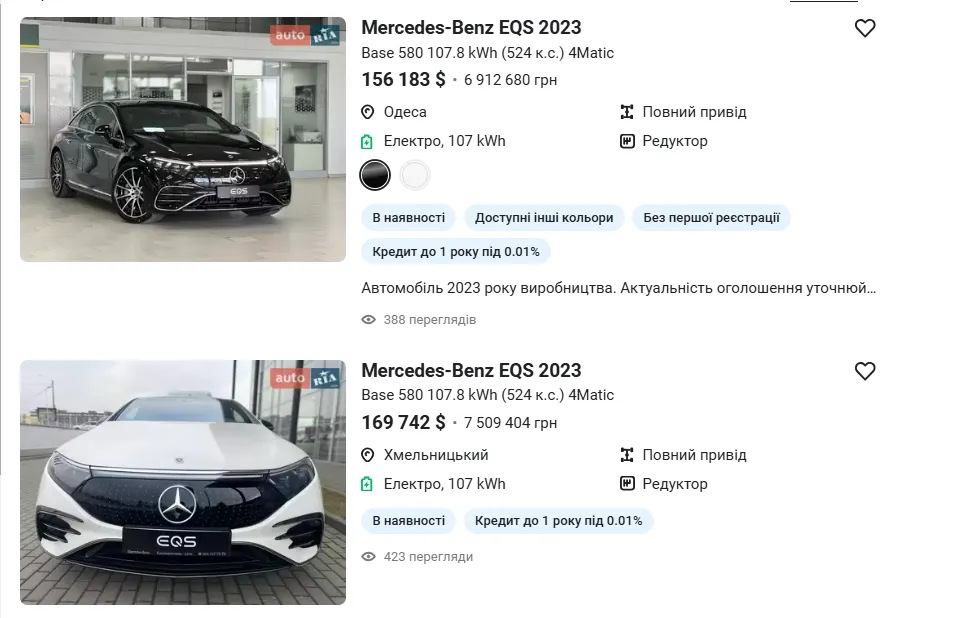Click the heart icon on the first EQS listing
Viewport: 963px width, 618px height.
[x=865, y=28]
